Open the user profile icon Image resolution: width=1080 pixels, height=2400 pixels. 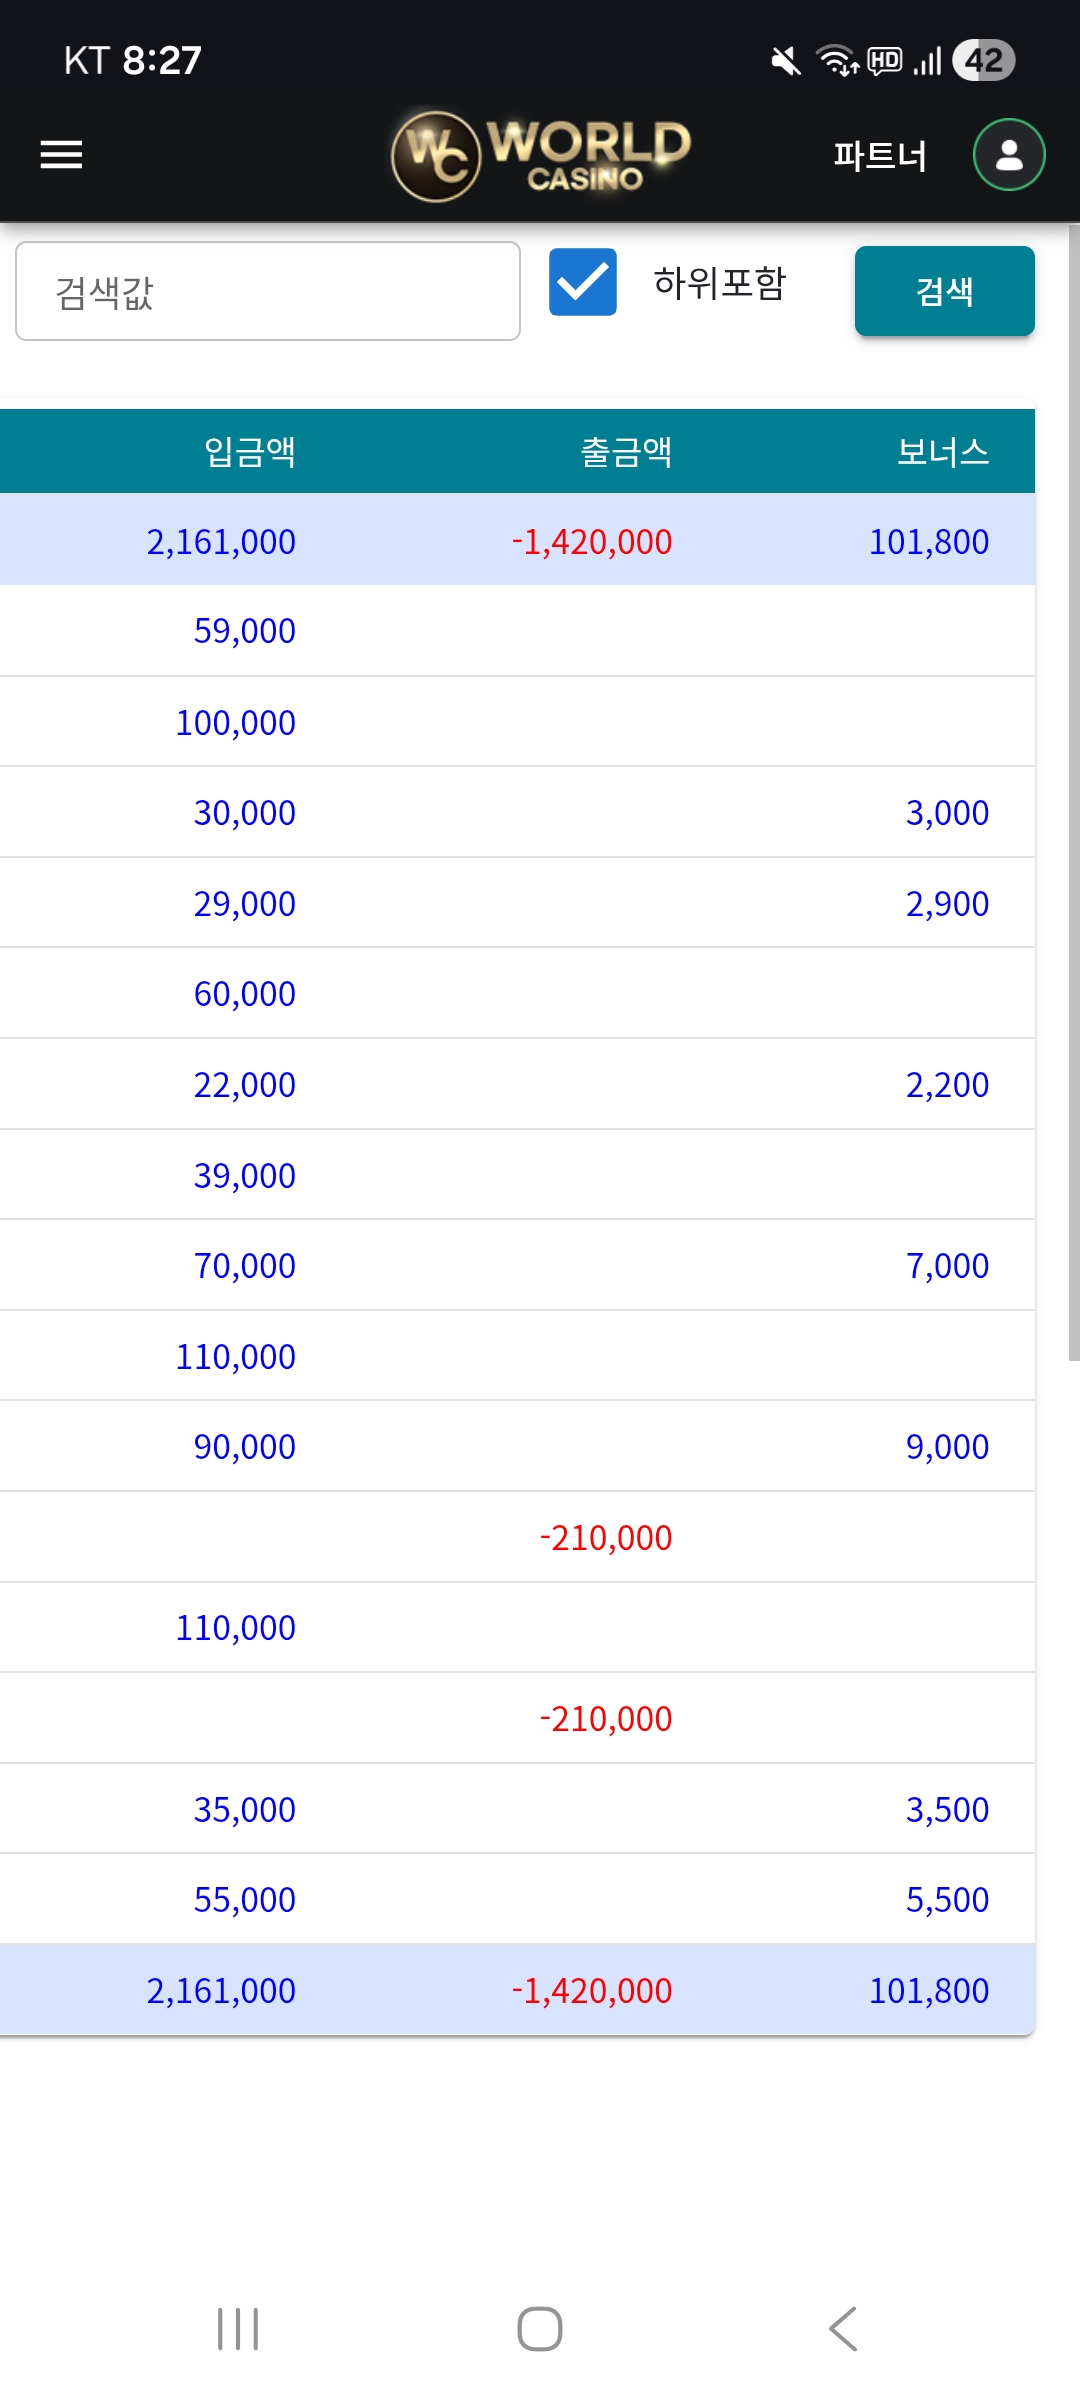tap(1009, 155)
